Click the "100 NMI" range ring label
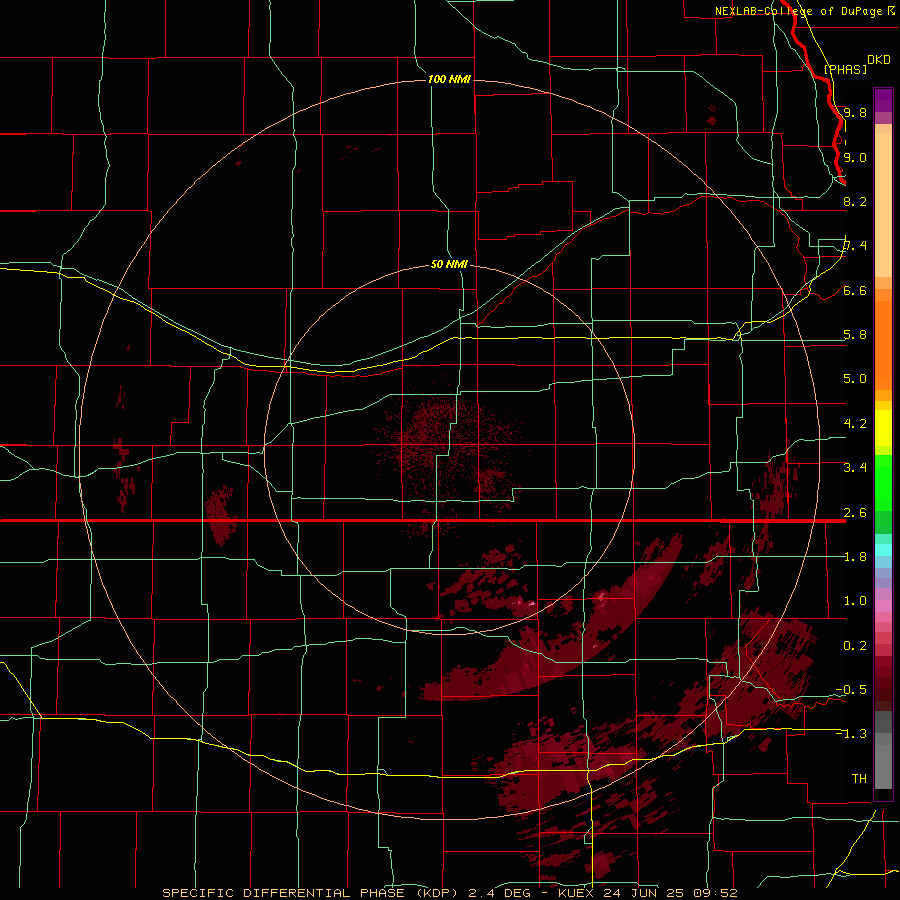 449,79
